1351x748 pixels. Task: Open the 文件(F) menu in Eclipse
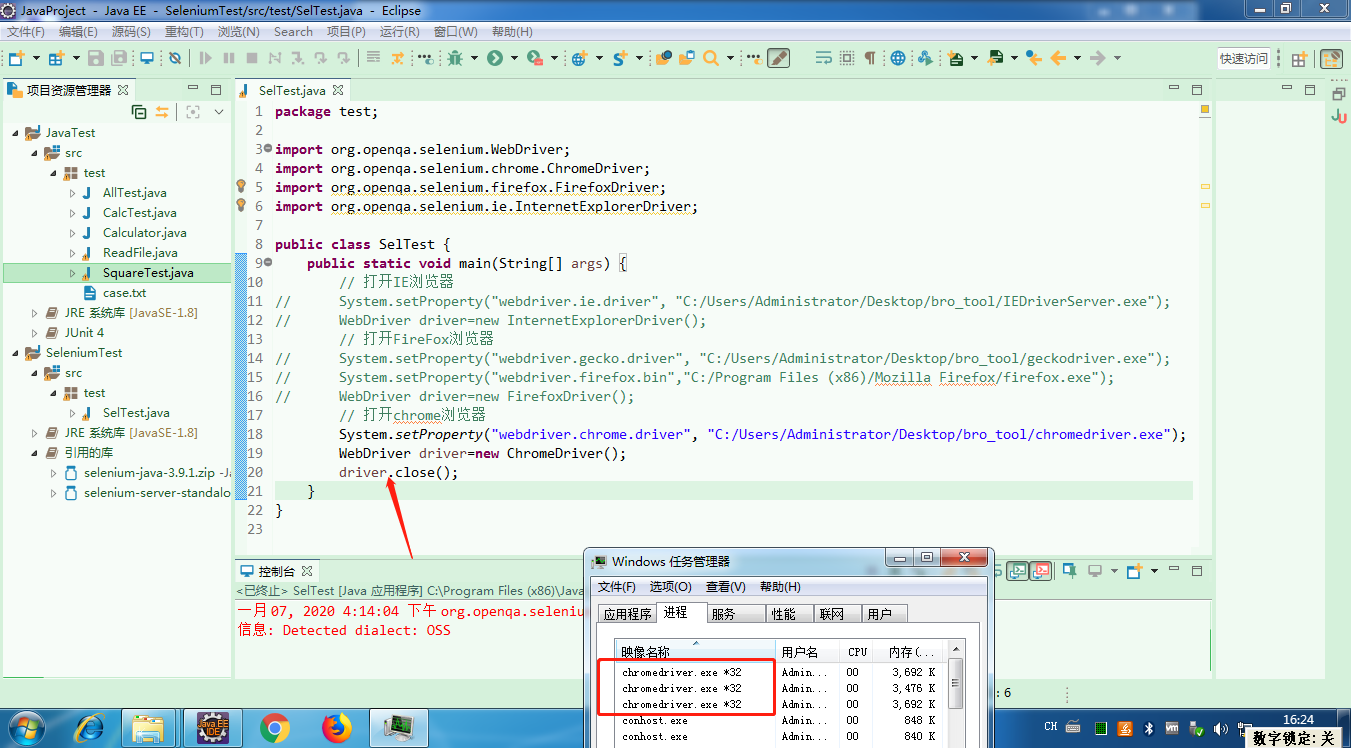(26, 32)
